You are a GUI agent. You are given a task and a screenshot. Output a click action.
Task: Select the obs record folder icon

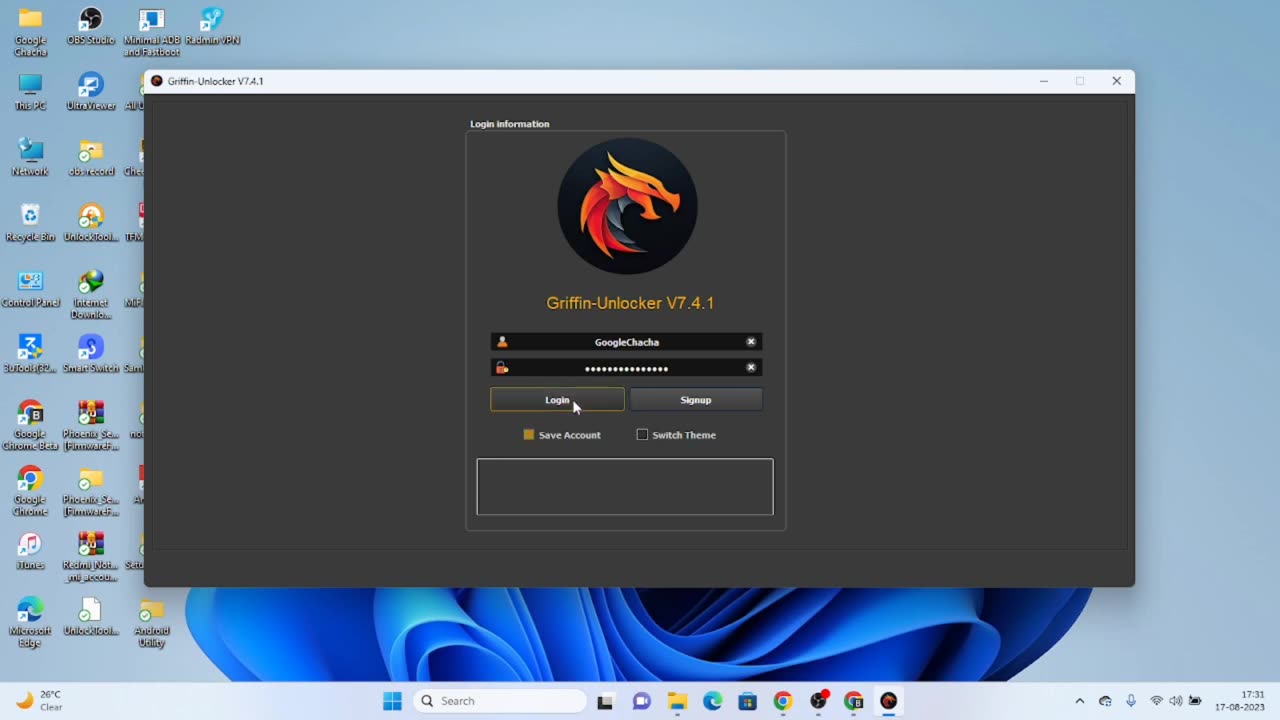coord(91,157)
